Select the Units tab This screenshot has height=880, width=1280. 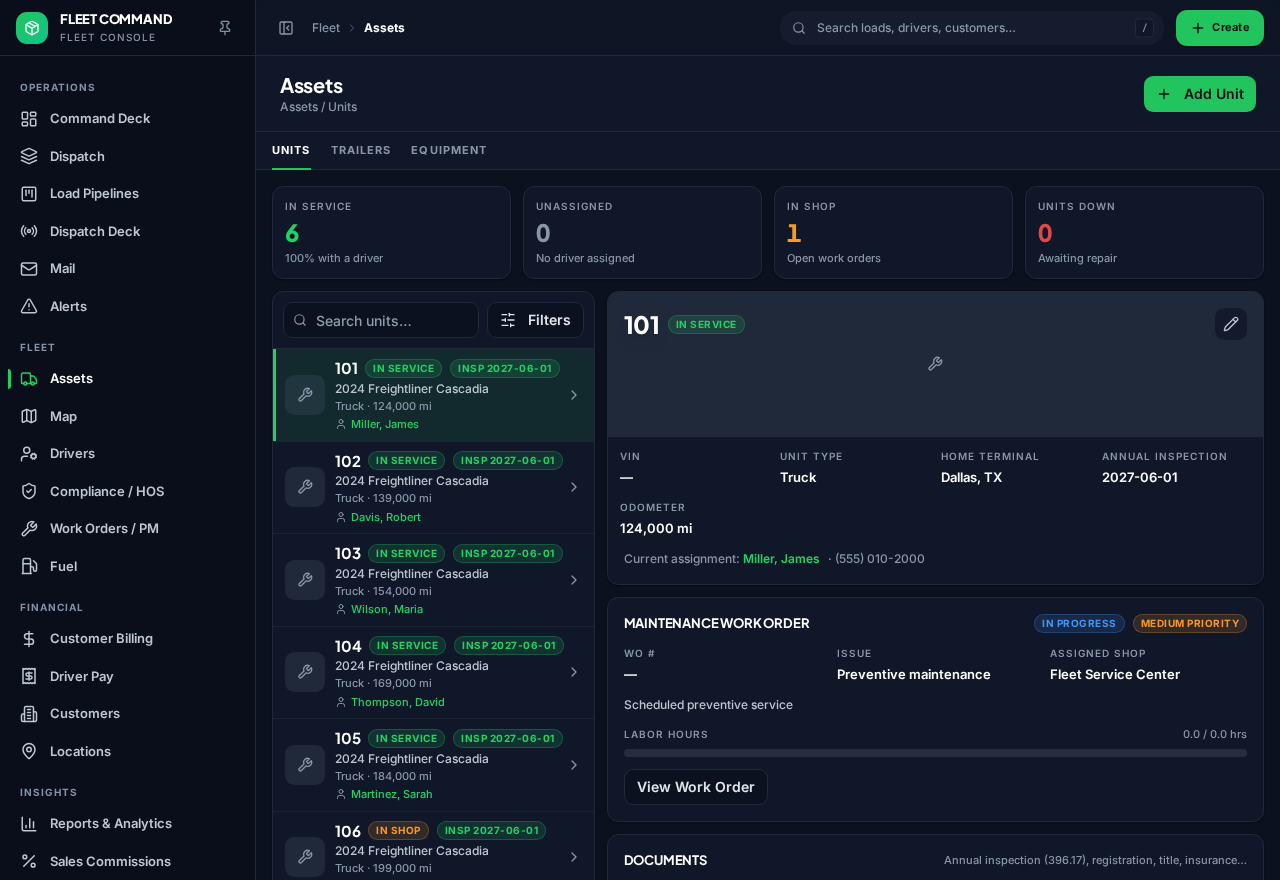pos(291,150)
